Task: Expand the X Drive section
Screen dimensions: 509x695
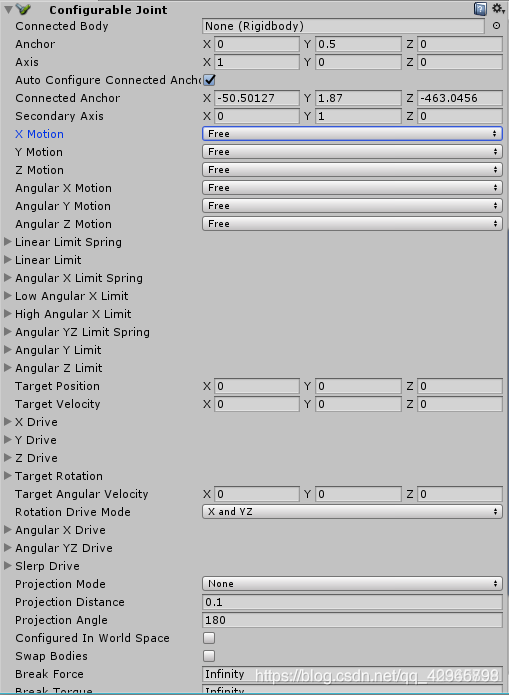Action: coord(8,422)
